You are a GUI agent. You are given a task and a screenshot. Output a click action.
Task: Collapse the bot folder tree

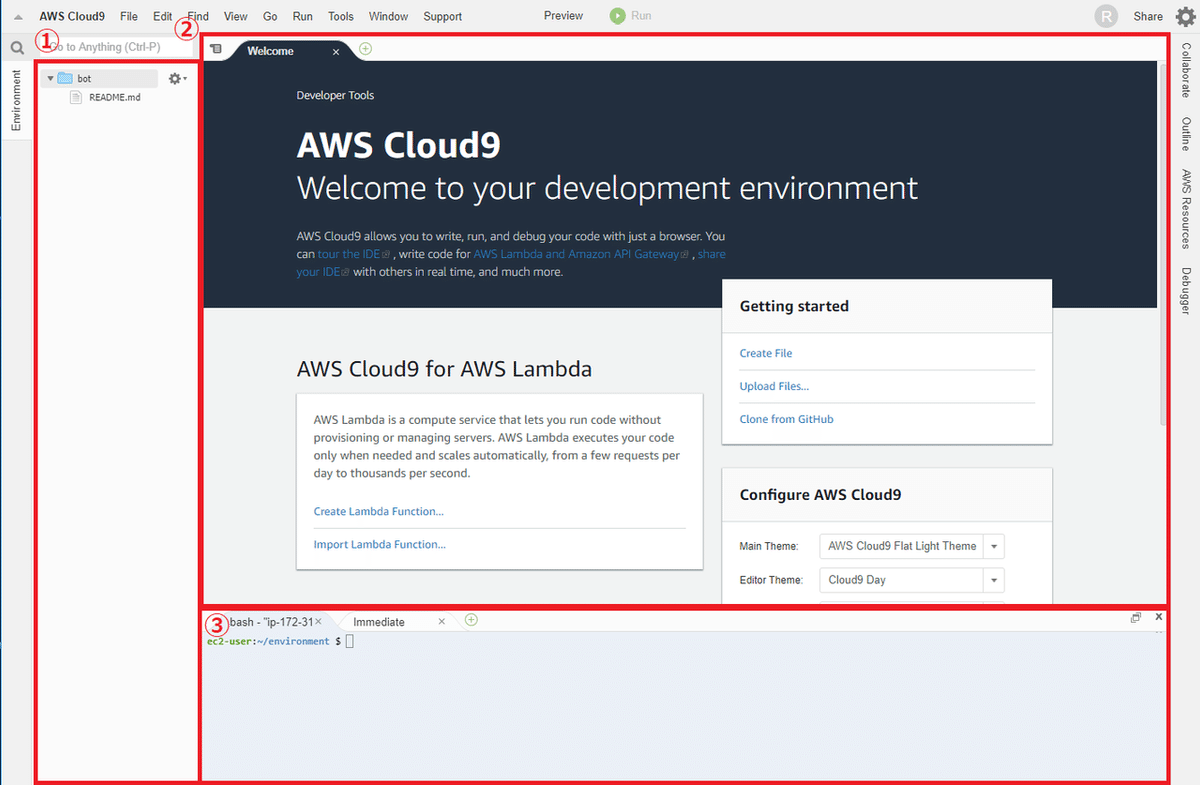[51, 78]
